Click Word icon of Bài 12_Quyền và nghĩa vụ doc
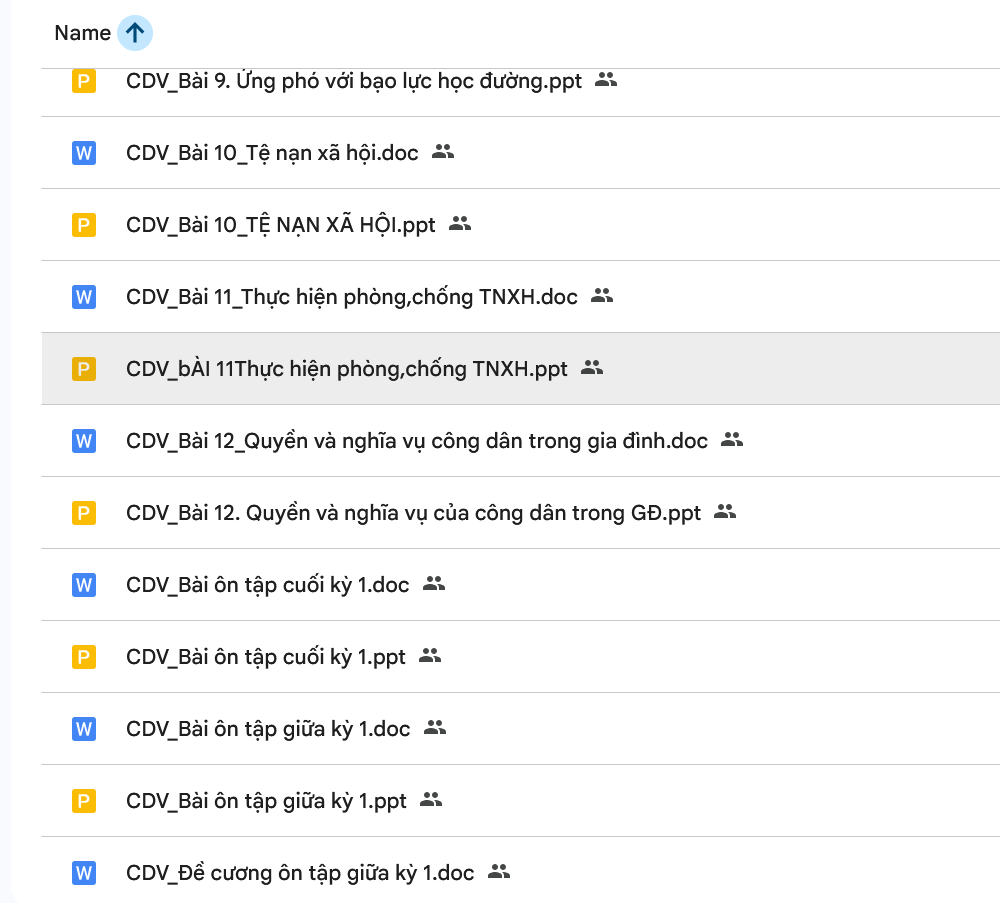 84,441
